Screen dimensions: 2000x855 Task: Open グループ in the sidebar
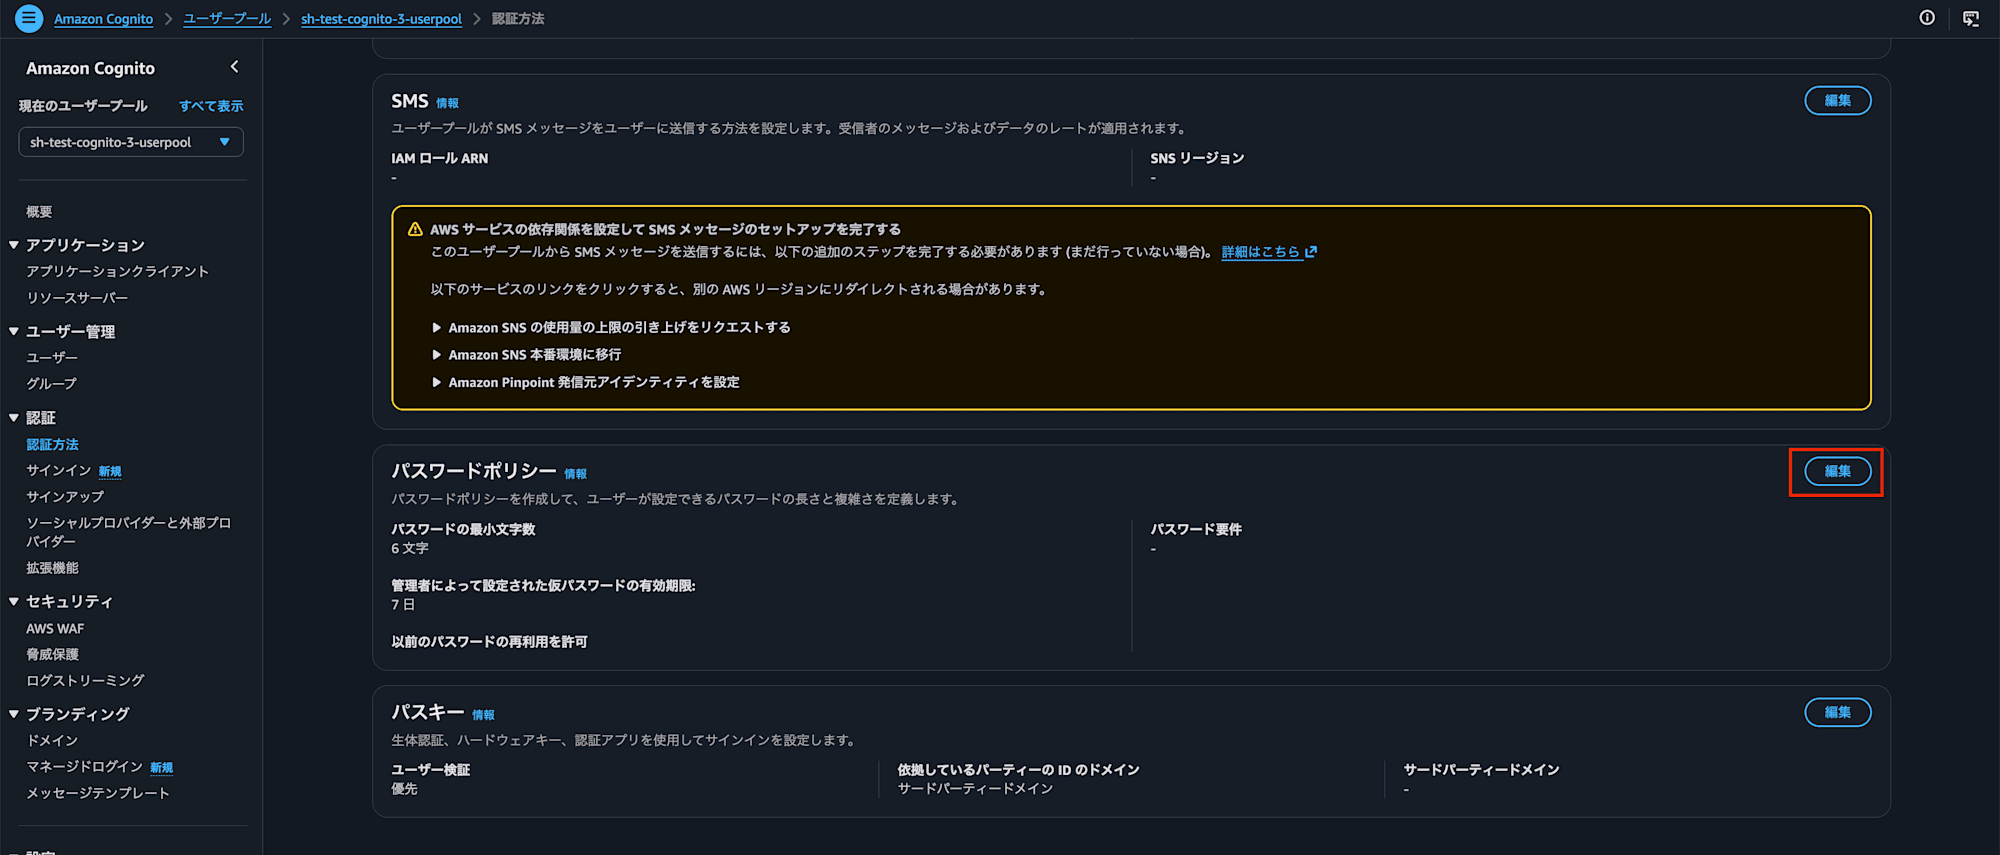51,383
